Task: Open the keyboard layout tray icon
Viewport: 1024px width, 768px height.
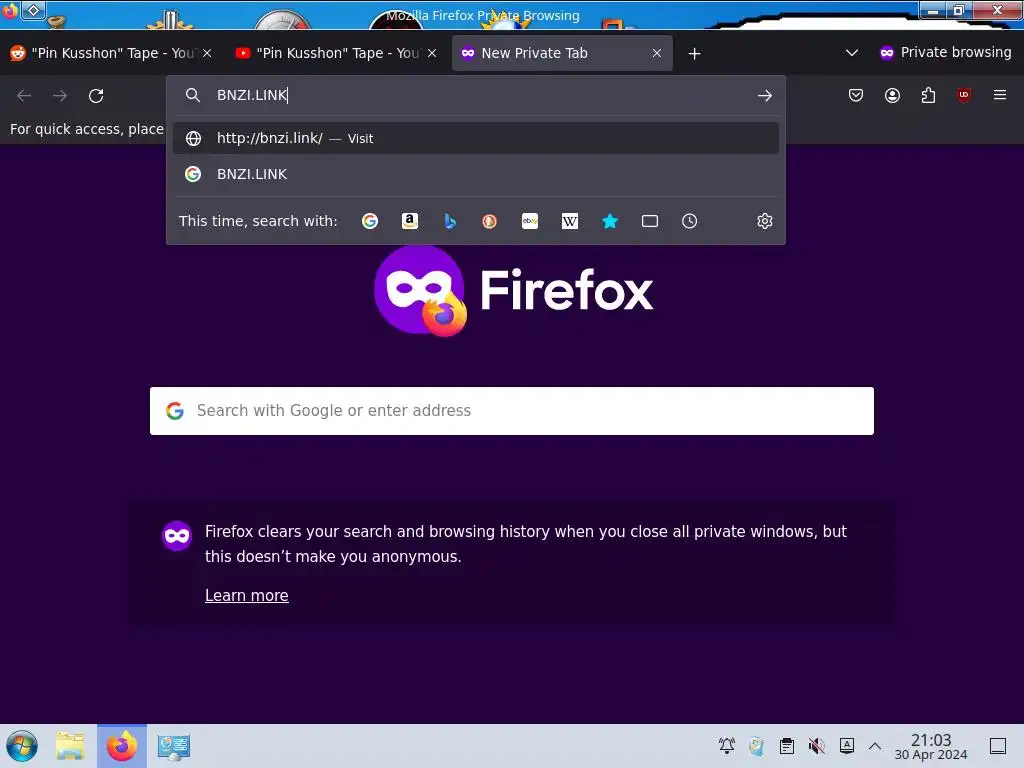Action: coord(847,746)
